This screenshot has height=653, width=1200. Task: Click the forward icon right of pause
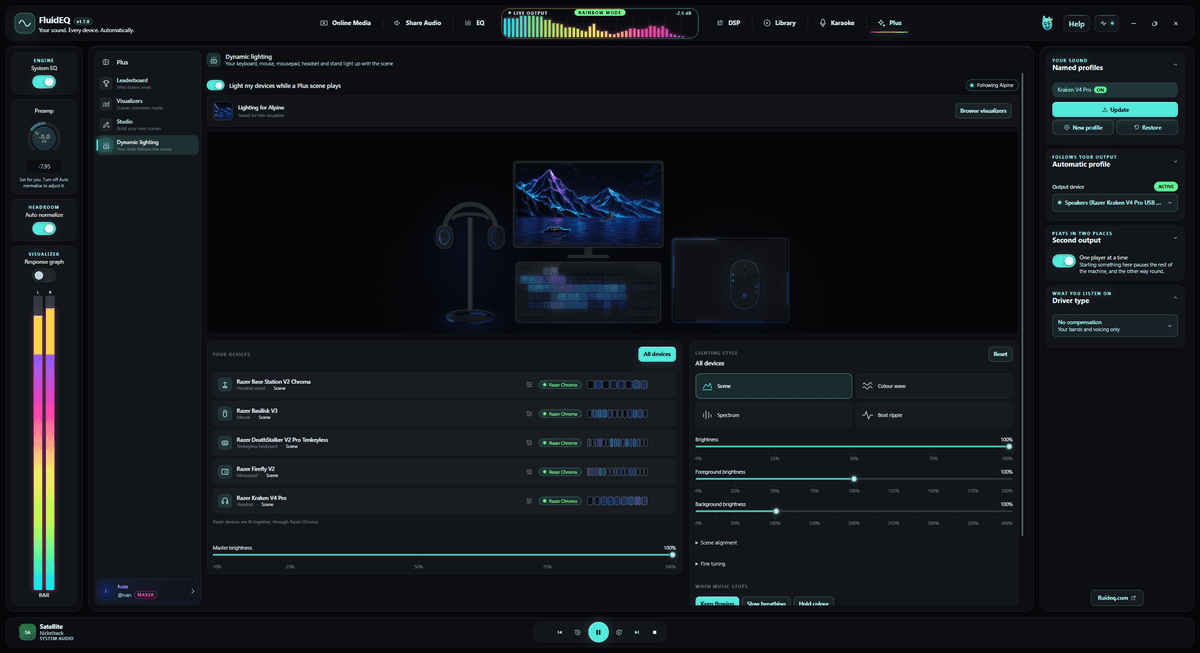pyautogui.click(x=619, y=632)
